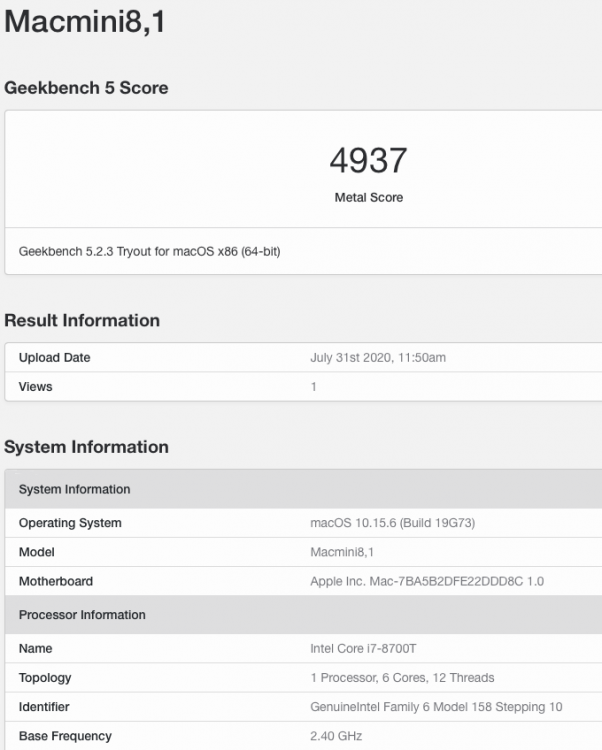Click the GenuineIntel Family 6 Model 158 value

point(436,706)
